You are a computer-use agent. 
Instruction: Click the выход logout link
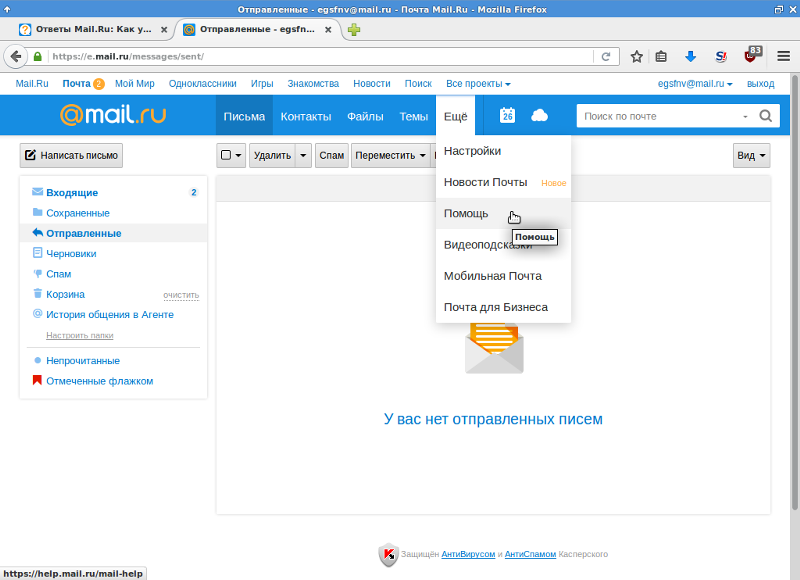click(760, 84)
